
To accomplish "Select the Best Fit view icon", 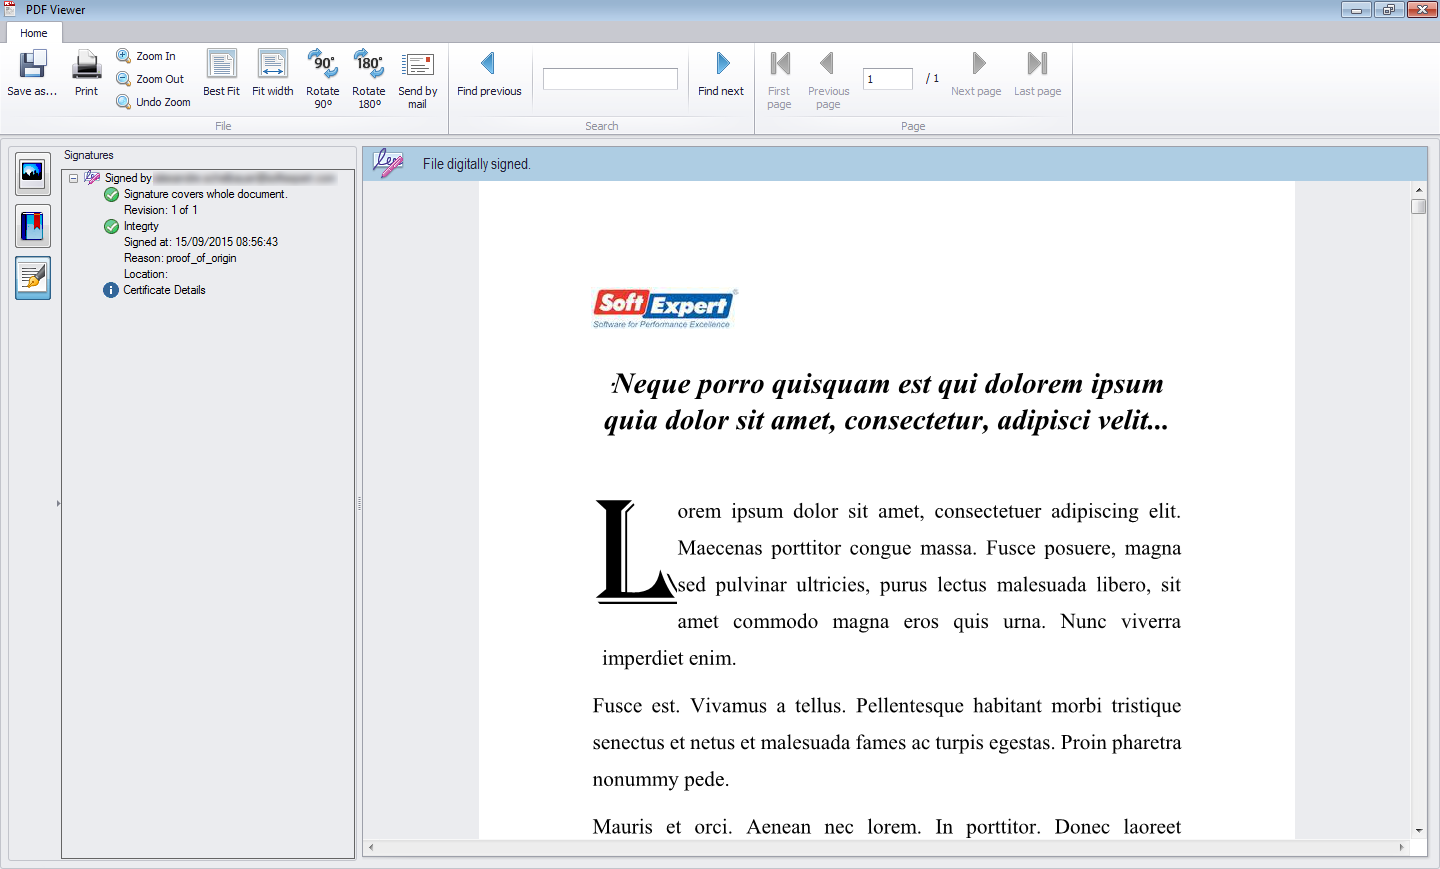I will click(x=221, y=64).
